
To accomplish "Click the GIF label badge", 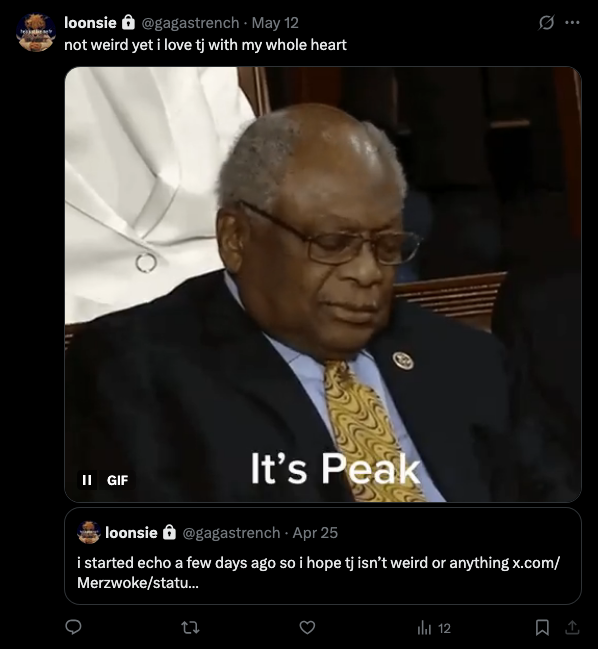I will (117, 480).
